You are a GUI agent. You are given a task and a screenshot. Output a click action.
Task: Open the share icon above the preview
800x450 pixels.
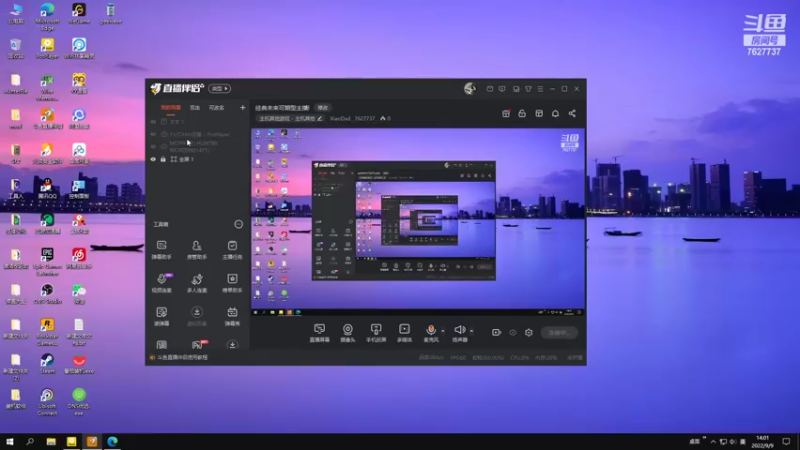point(572,113)
